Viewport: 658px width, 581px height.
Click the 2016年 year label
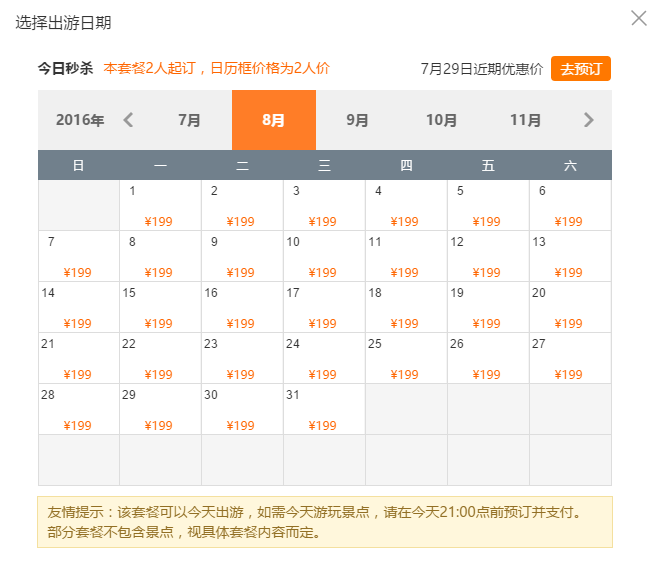pyautogui.click(x=80, y=120)
